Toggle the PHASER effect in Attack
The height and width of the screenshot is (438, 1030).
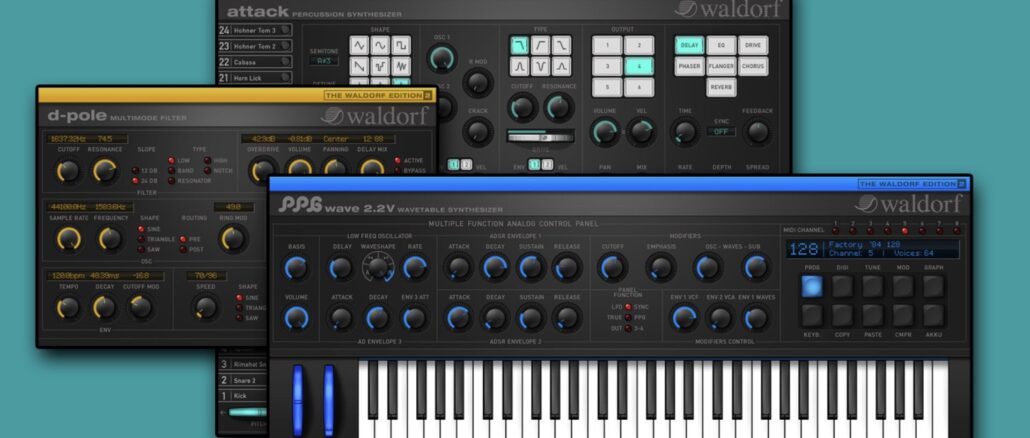click(689, 66)
